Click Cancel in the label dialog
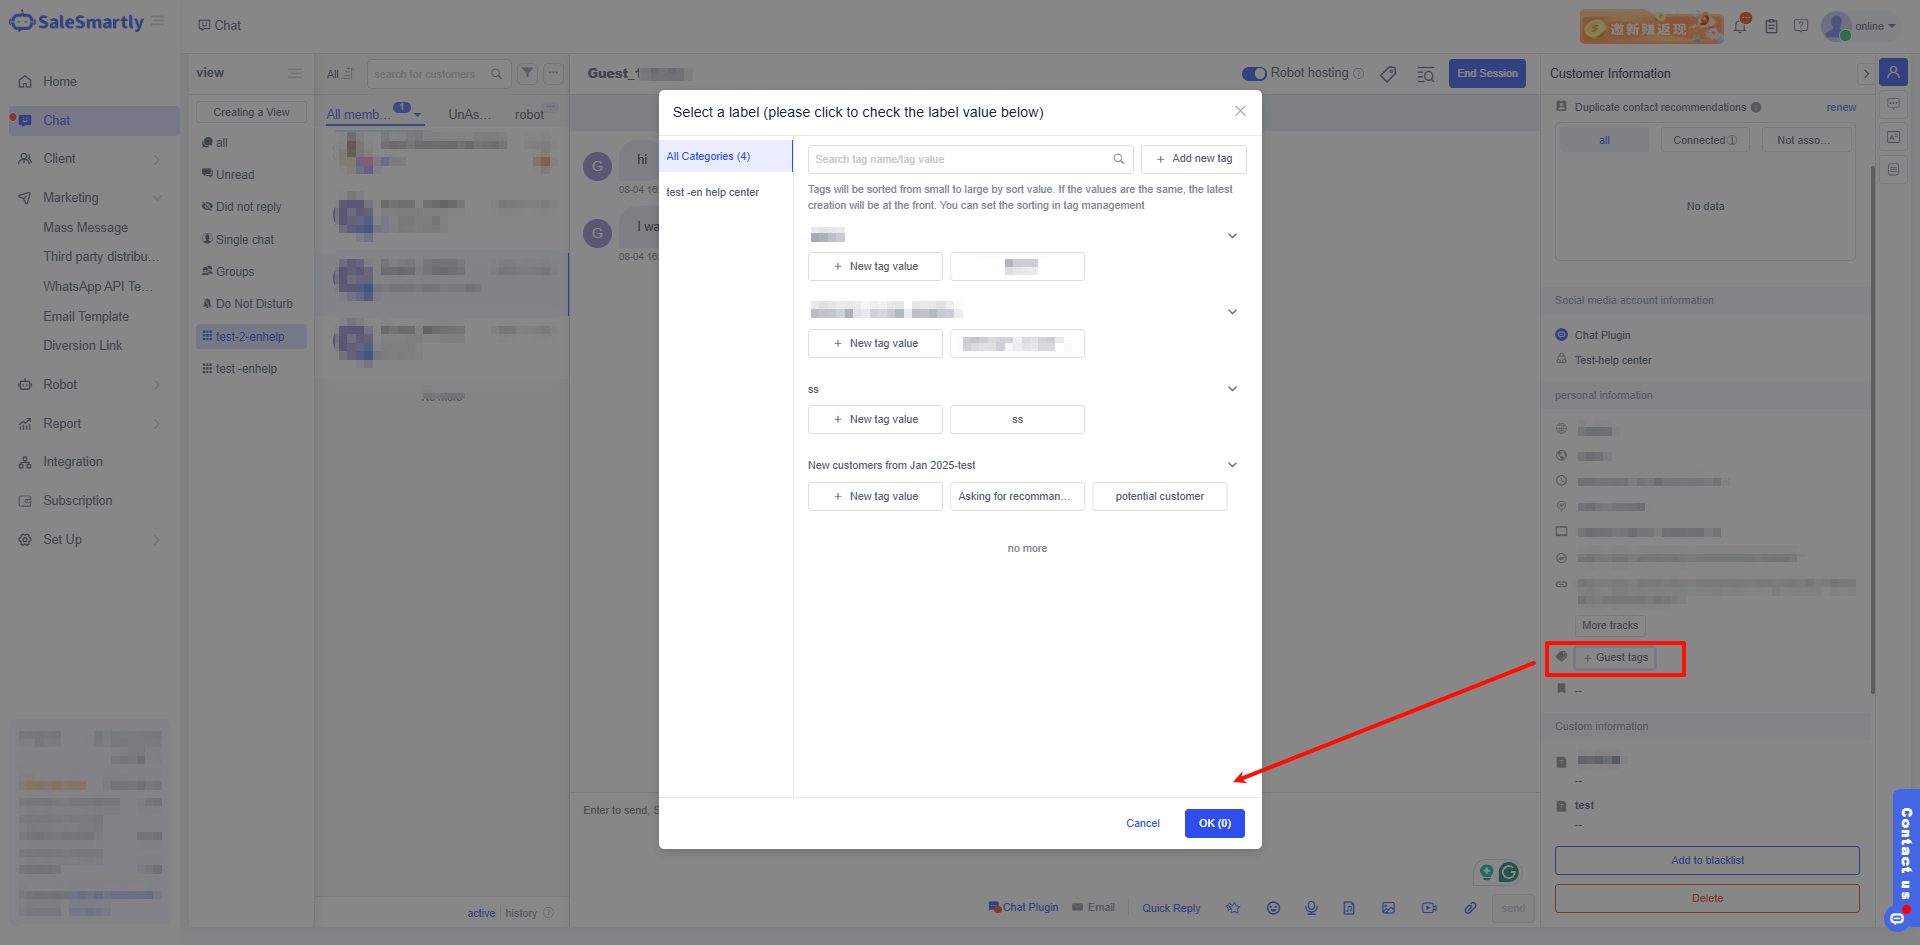 [1142, 823]
